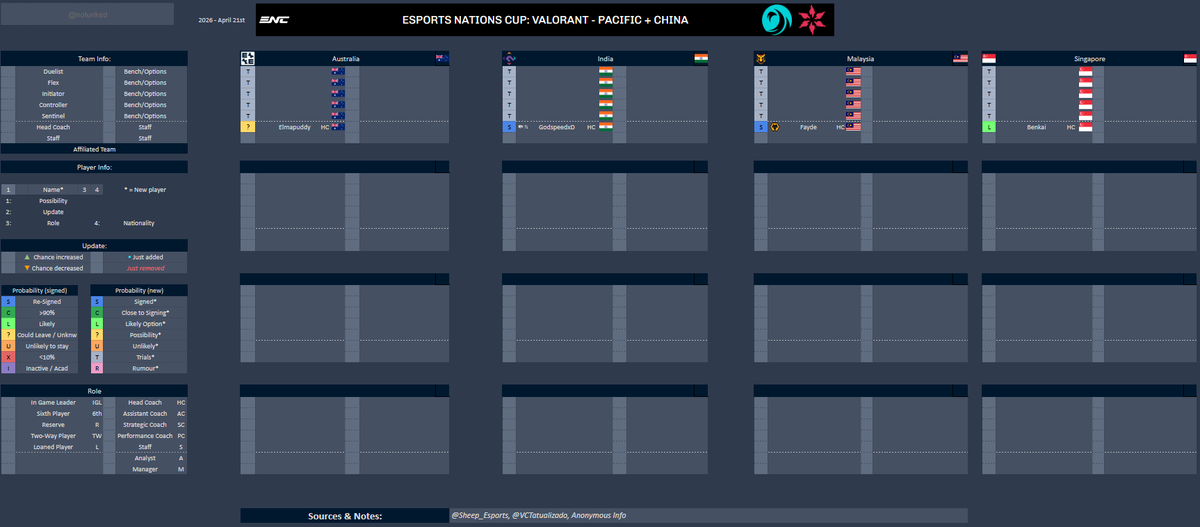Click the Close to Signing* label
Image resolution: width=1200 pixels, height=527 pixels.
click(145, 312)
